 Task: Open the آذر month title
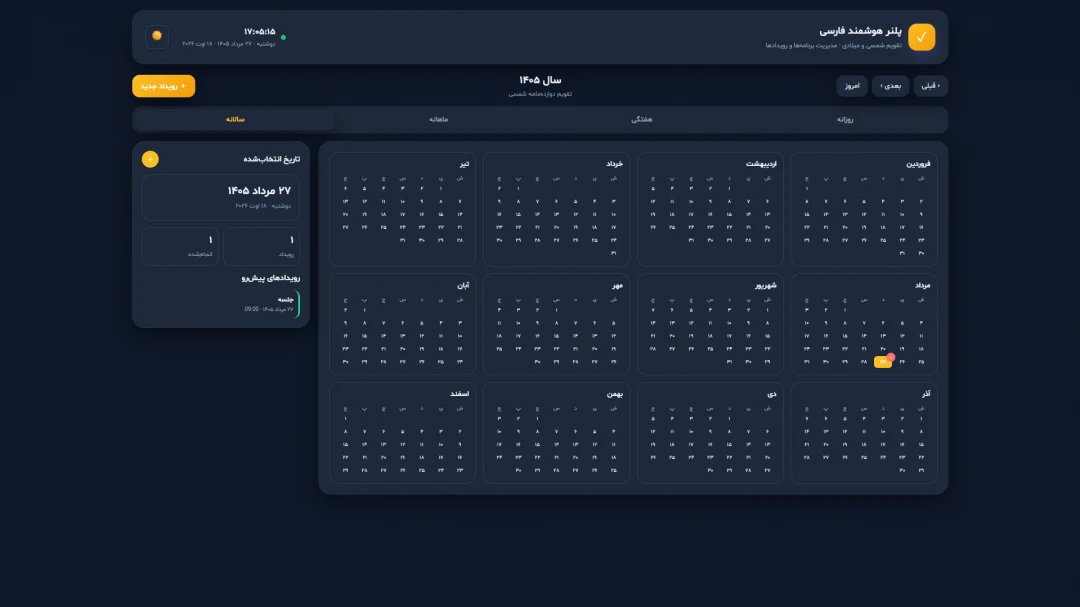(x=926, y=394)
